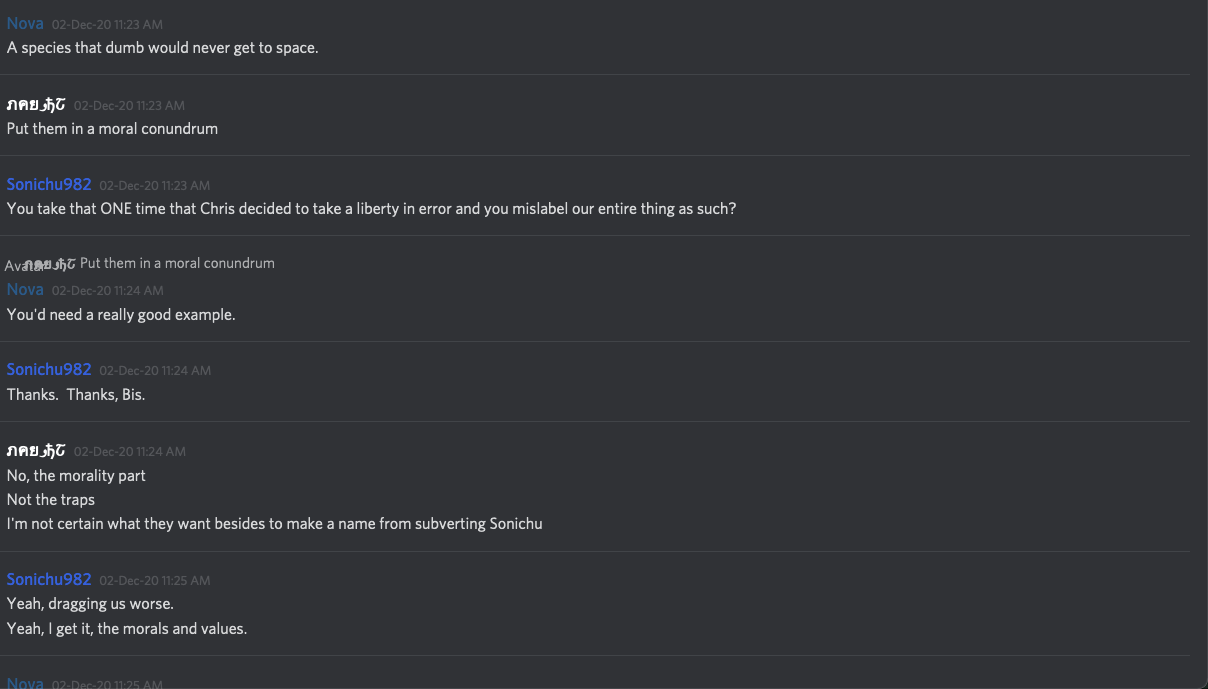Click message 'A species that dumb would never get to space.'
Screen dimensions: 1208x689
162,47
